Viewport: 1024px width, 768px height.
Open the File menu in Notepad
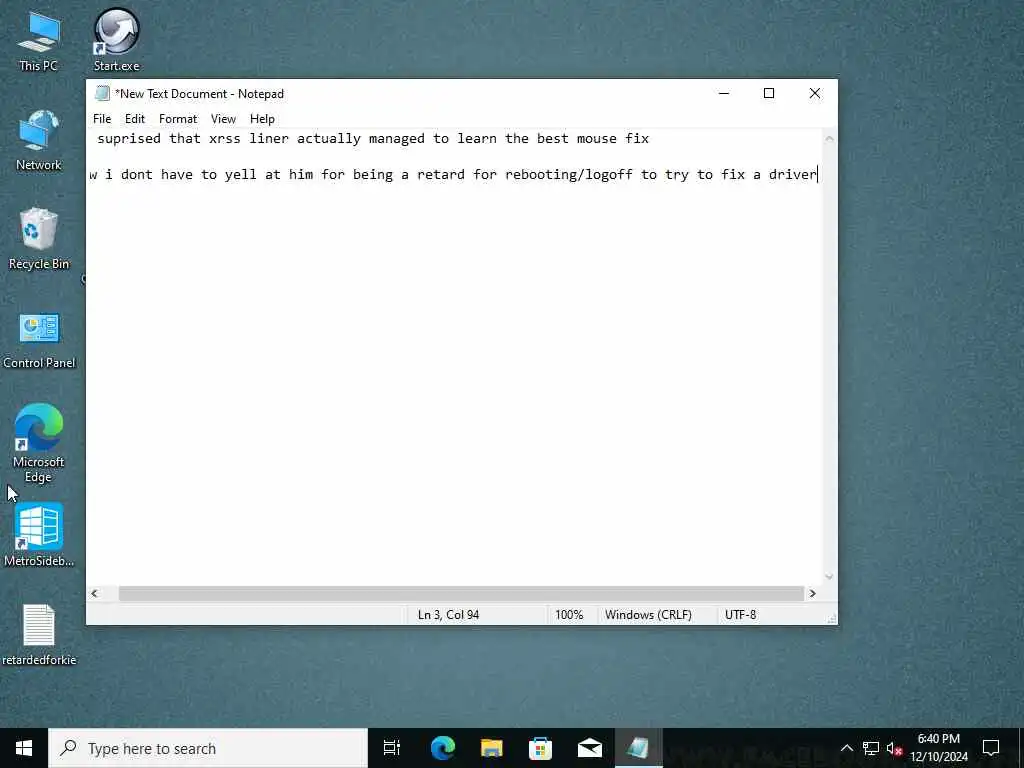102,119
